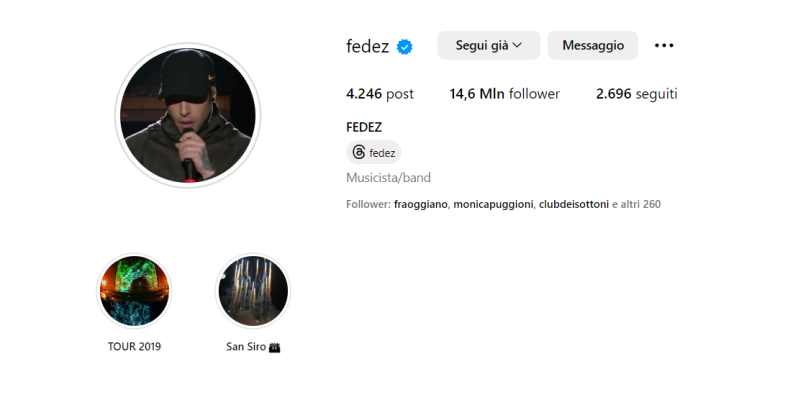
Task: Open the Threads icon link
Action: pos(359,152)
